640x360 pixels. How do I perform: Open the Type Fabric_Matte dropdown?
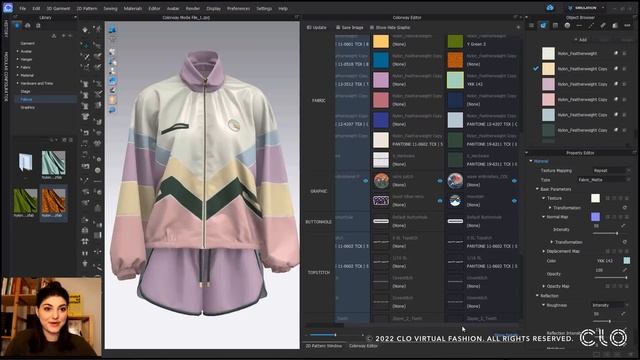[x=603, y=180]
